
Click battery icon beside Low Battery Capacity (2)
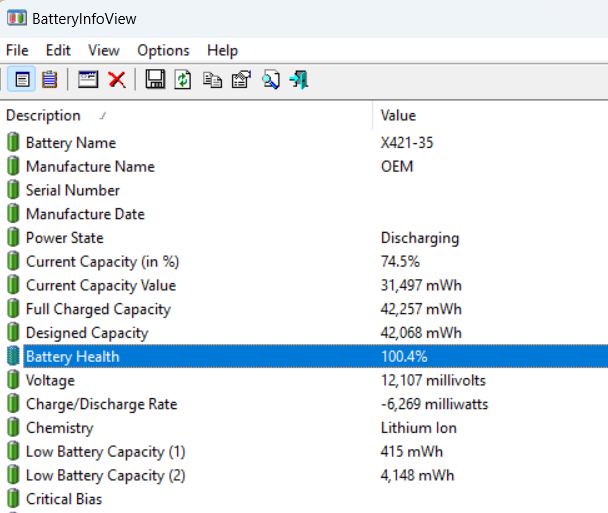coord(13,475)
